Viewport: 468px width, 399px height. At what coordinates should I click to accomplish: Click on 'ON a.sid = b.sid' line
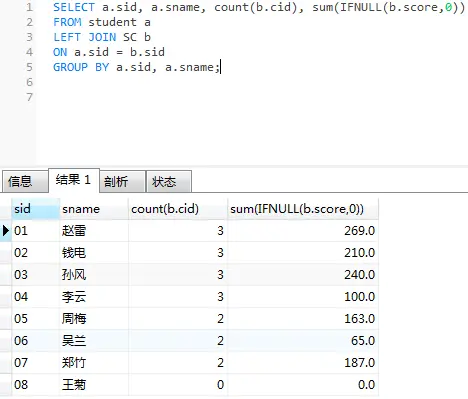click(x=109, y=52)
